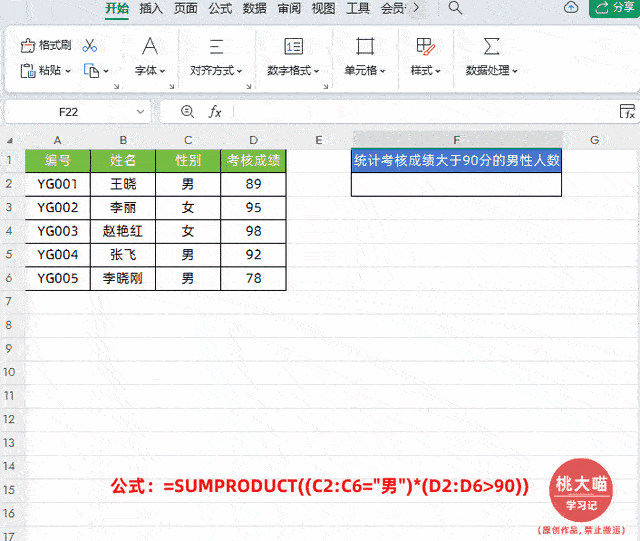640x541 pixels.
Task: Click the Paste (粘贴) clipboard icon
Action: [28, 71]
